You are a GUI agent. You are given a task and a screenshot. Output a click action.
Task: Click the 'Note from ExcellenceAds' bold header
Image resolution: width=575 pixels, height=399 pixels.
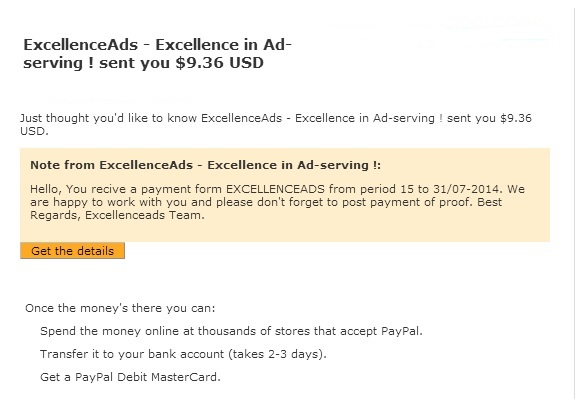pyautogui.click(x=205, y=165)
